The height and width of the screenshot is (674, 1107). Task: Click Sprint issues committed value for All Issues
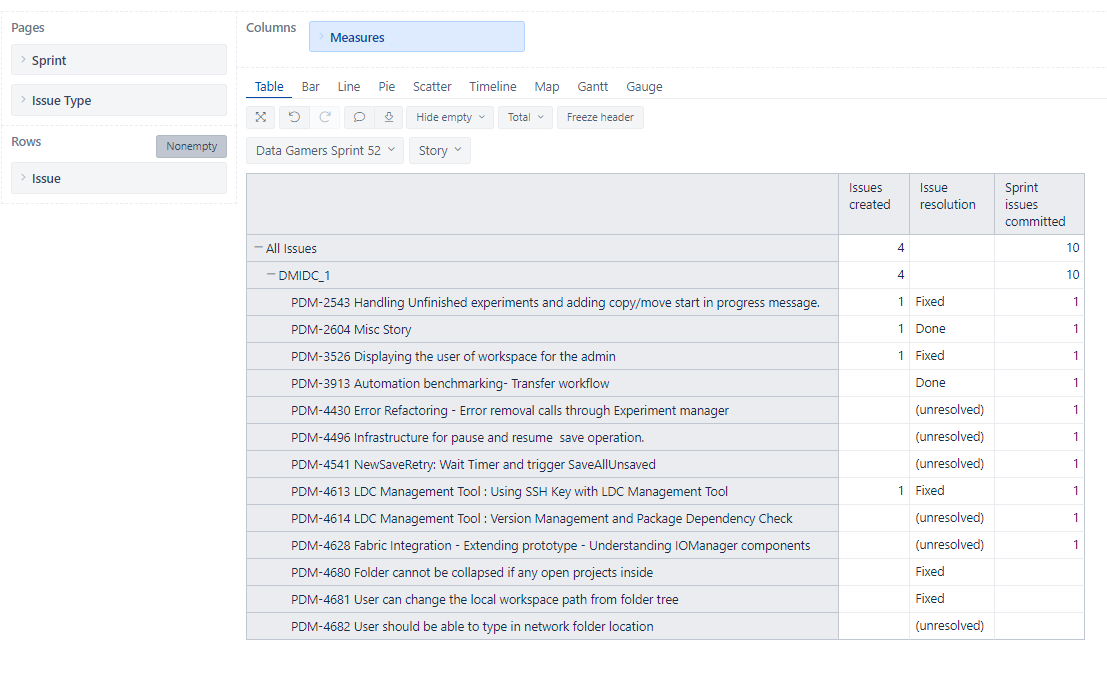(1039, 248)
